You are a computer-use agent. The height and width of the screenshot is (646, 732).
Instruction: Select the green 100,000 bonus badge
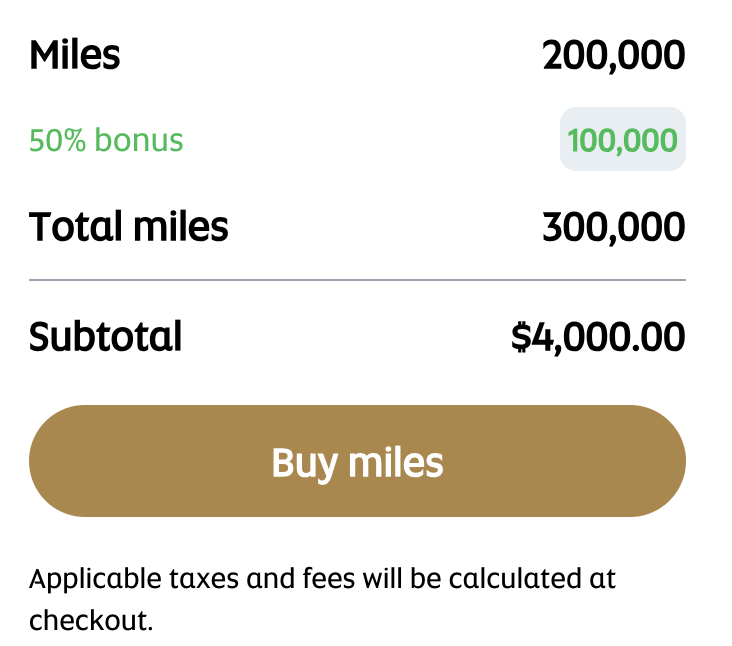coord(622,139)
